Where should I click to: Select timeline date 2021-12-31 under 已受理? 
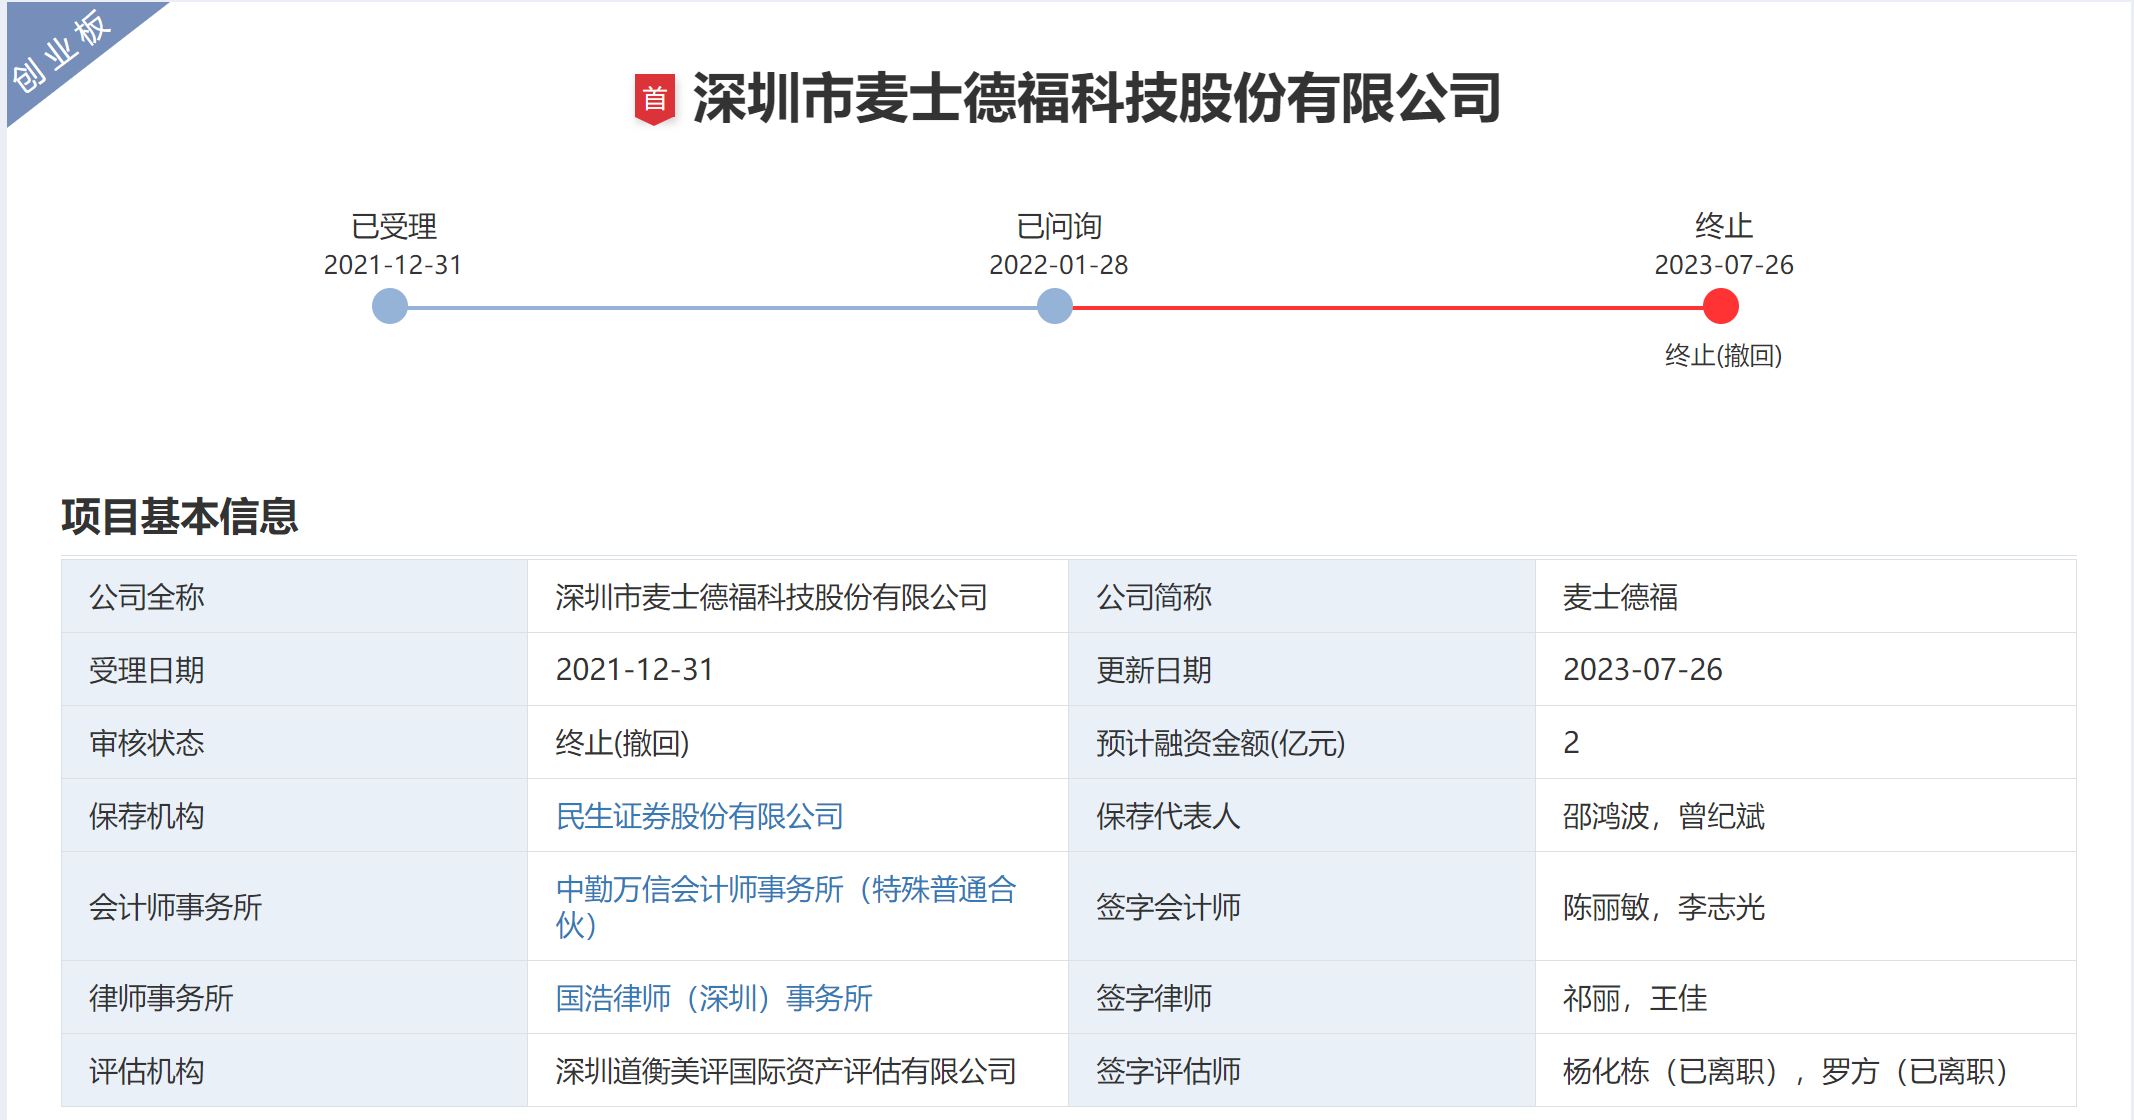click(x=393, y=265)
